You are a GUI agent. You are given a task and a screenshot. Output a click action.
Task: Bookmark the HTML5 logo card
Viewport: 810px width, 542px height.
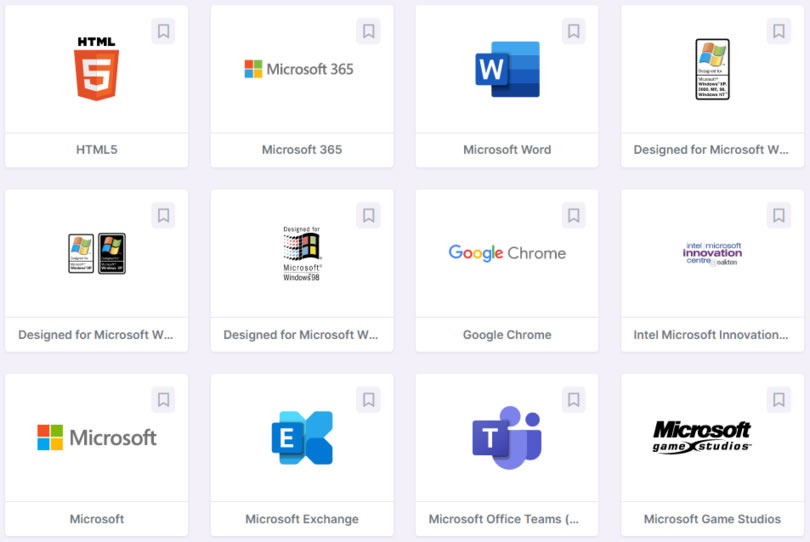tap(163, 31)
